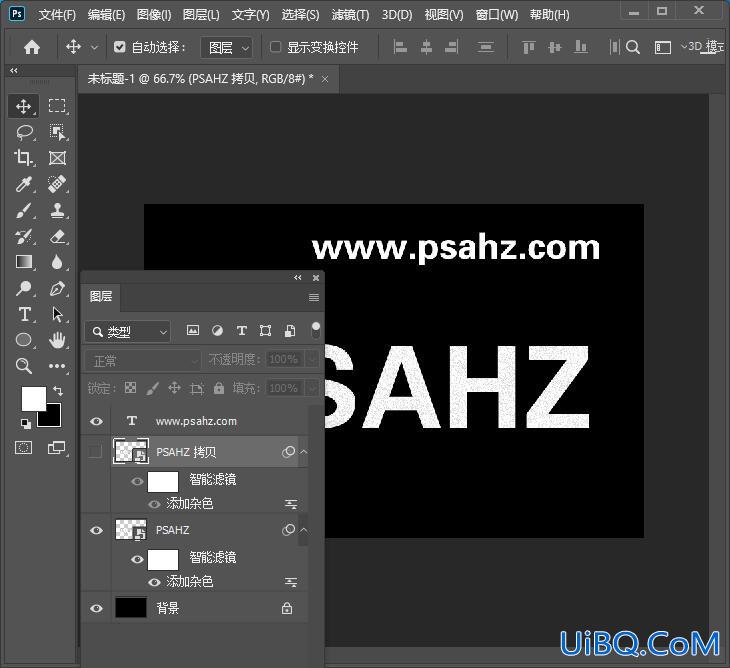The height and width of the screenshot is (668, 730).
Task: Hide the 背景 background layer
Action: 96,608
